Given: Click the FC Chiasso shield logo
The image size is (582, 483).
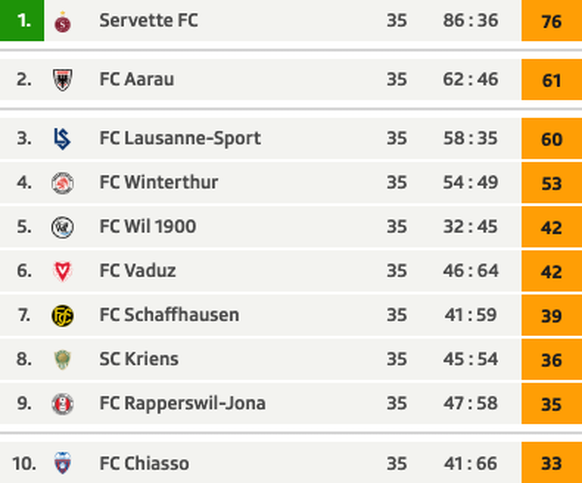Looking at the screenshot, I should click(62, 463).
